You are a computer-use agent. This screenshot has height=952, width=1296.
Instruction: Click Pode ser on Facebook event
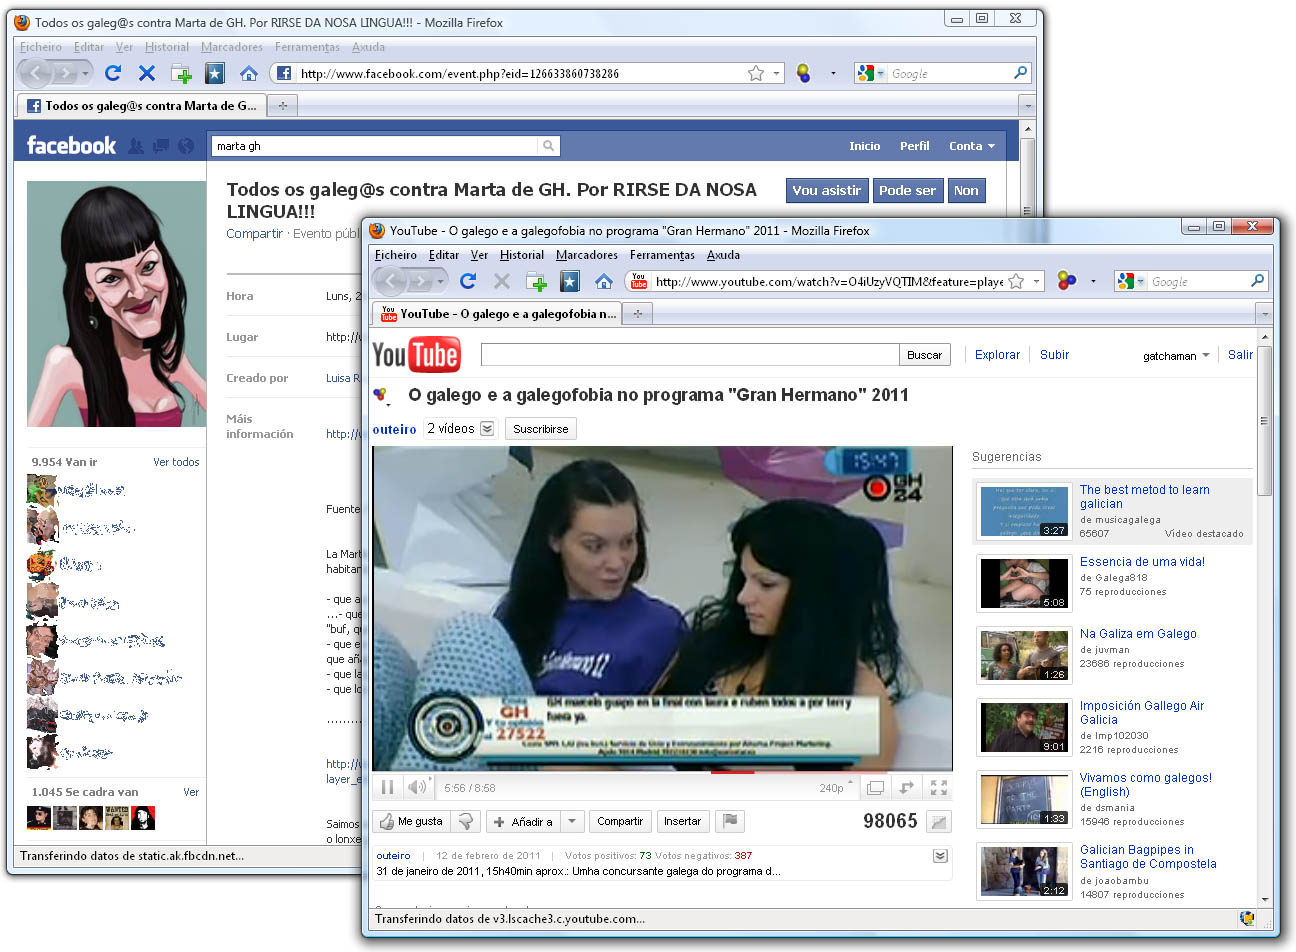tap(908, 190)
